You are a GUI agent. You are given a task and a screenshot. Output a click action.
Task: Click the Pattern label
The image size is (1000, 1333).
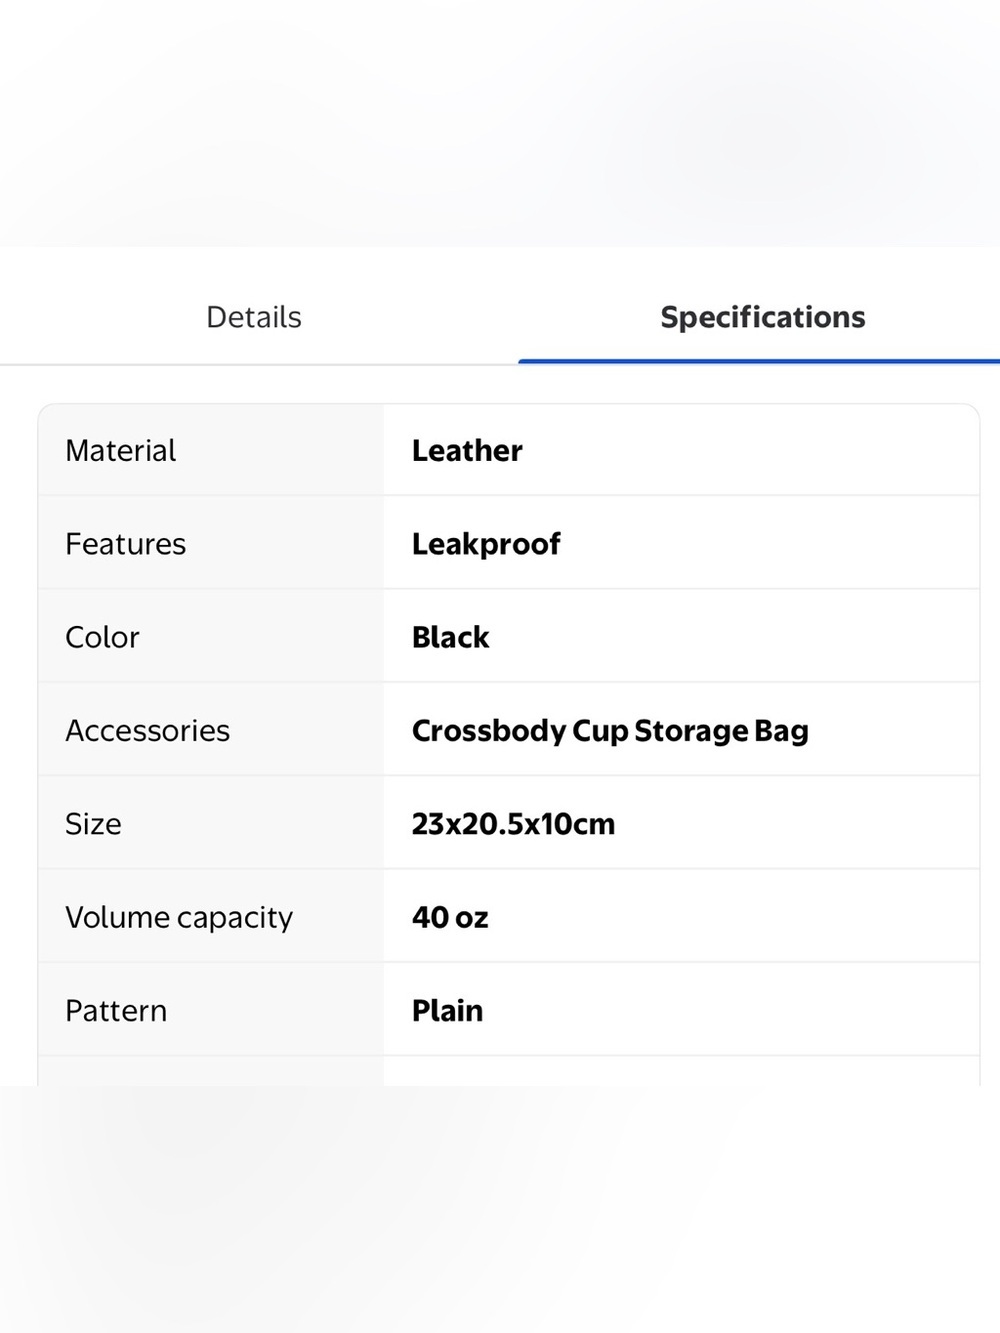point(116,1010)
